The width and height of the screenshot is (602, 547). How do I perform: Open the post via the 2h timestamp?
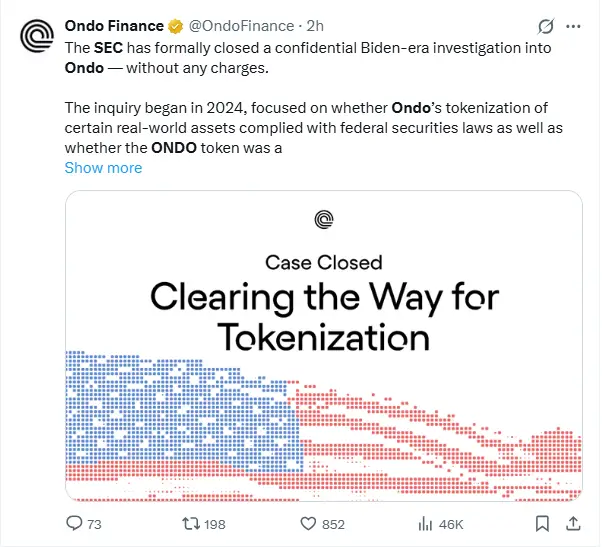point(315,25)
